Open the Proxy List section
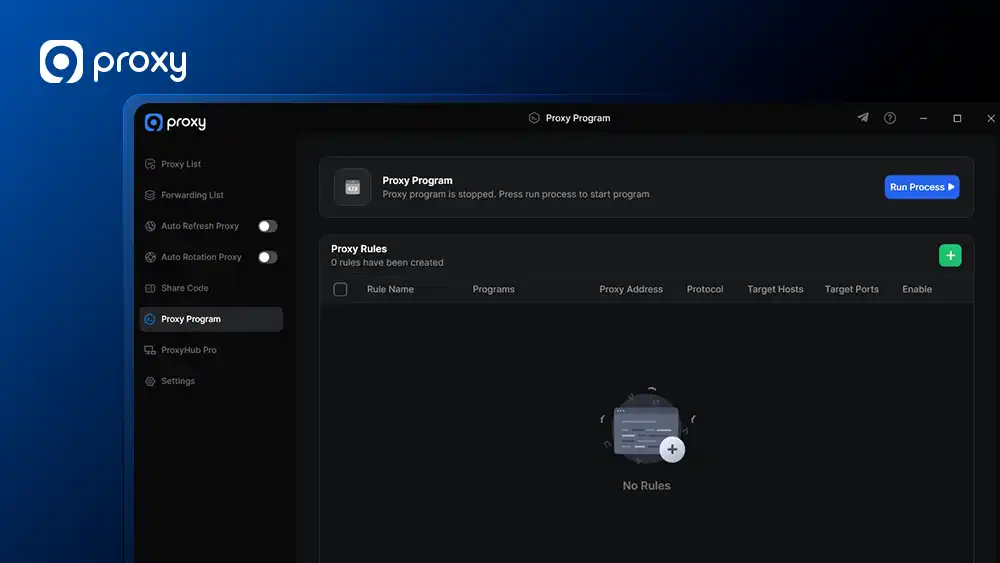 pyautogui.click(x=181, y=164)
